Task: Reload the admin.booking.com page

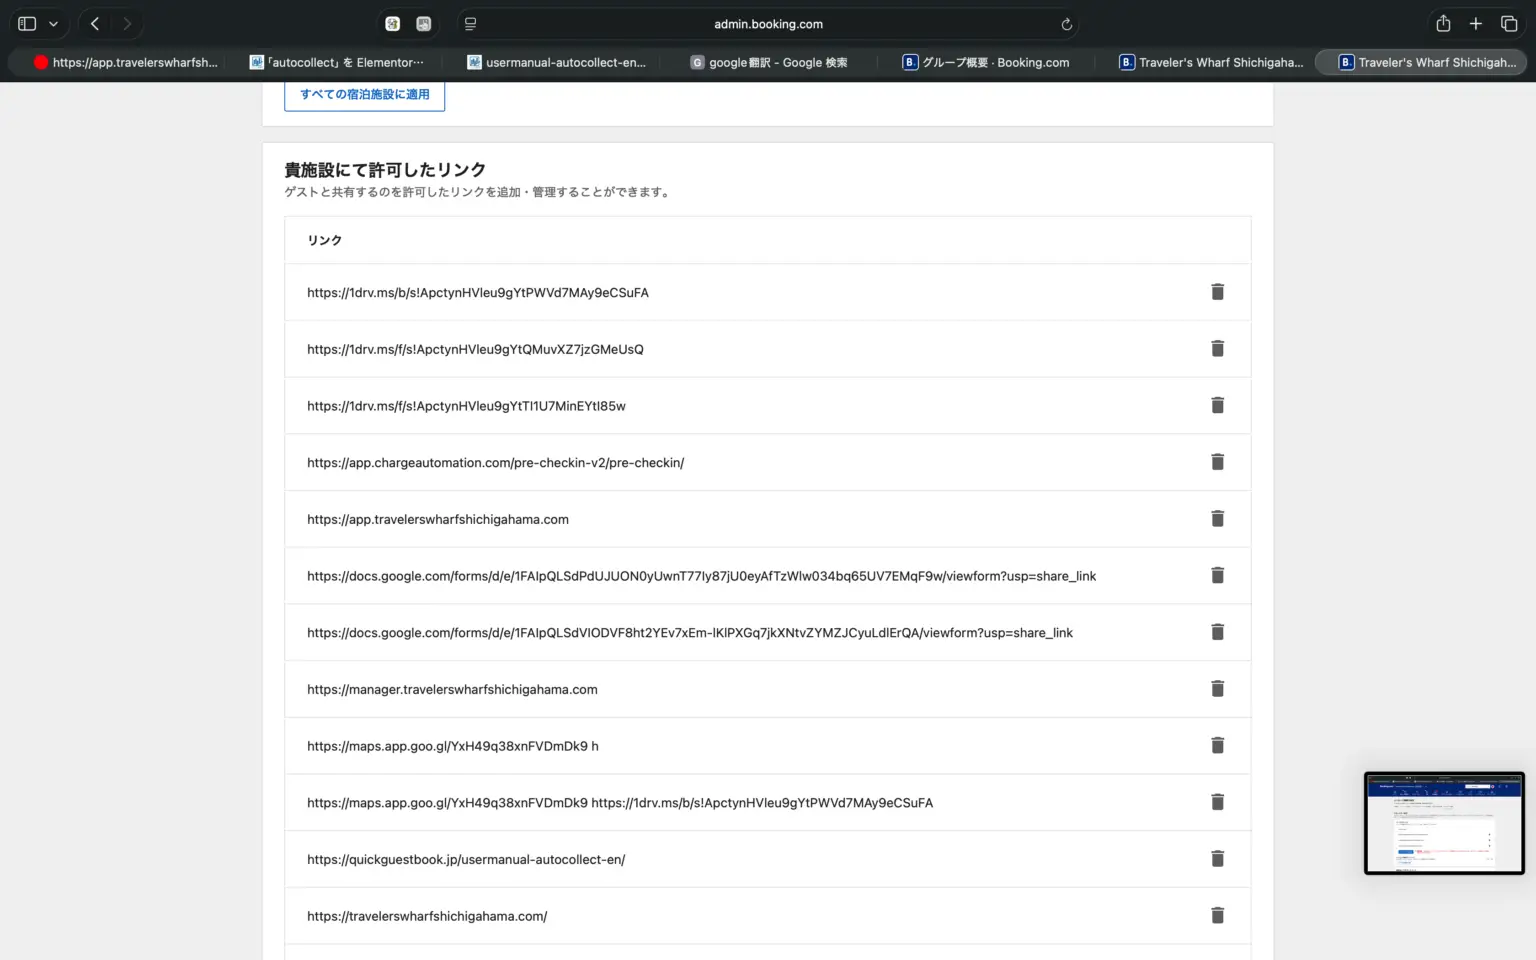Action: coord(1066,24)
